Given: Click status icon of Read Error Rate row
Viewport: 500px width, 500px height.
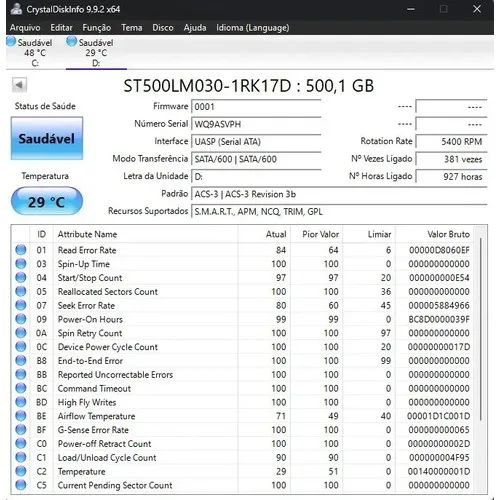Looking at the screenshot, I should (21, 250).
